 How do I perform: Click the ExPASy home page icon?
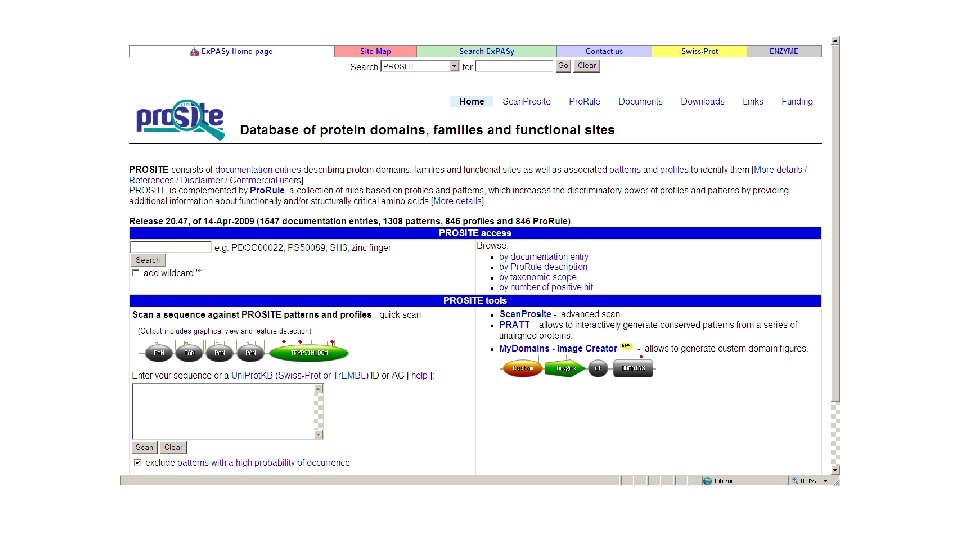194,52
